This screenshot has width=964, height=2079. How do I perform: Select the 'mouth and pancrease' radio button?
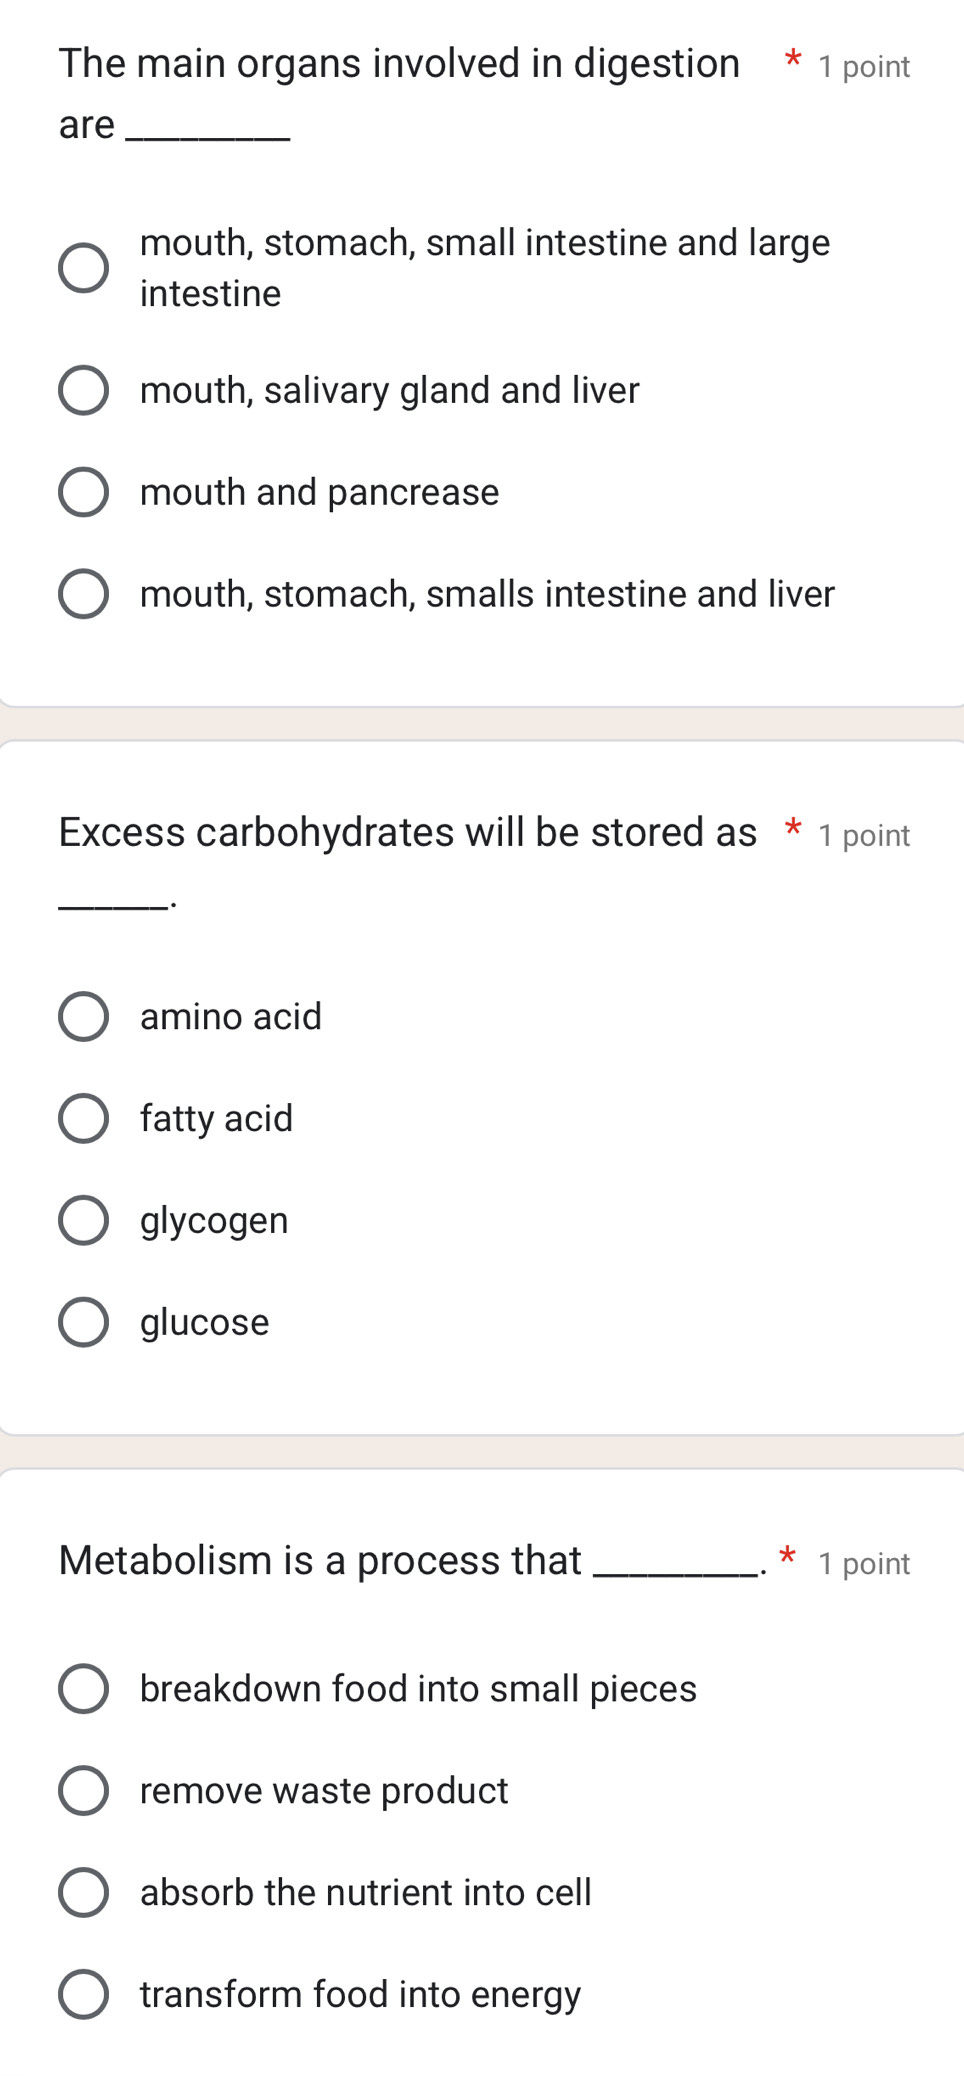click(x=83, y=492)
